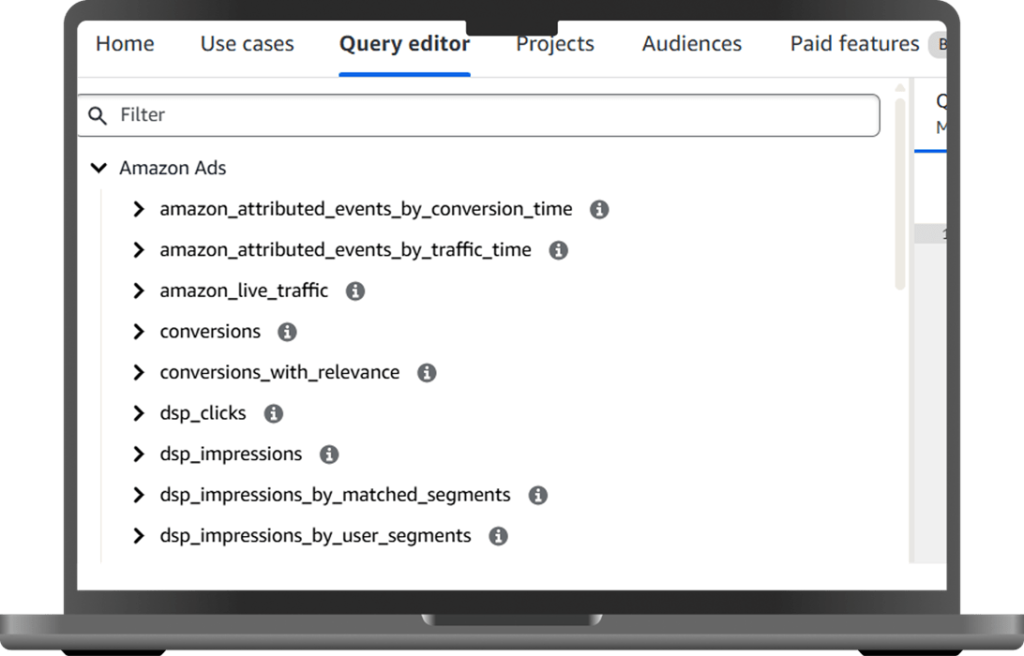The height and width of the screenshot is (656, 1024).
Task: Open the Paid features tab
Action: 854,44
